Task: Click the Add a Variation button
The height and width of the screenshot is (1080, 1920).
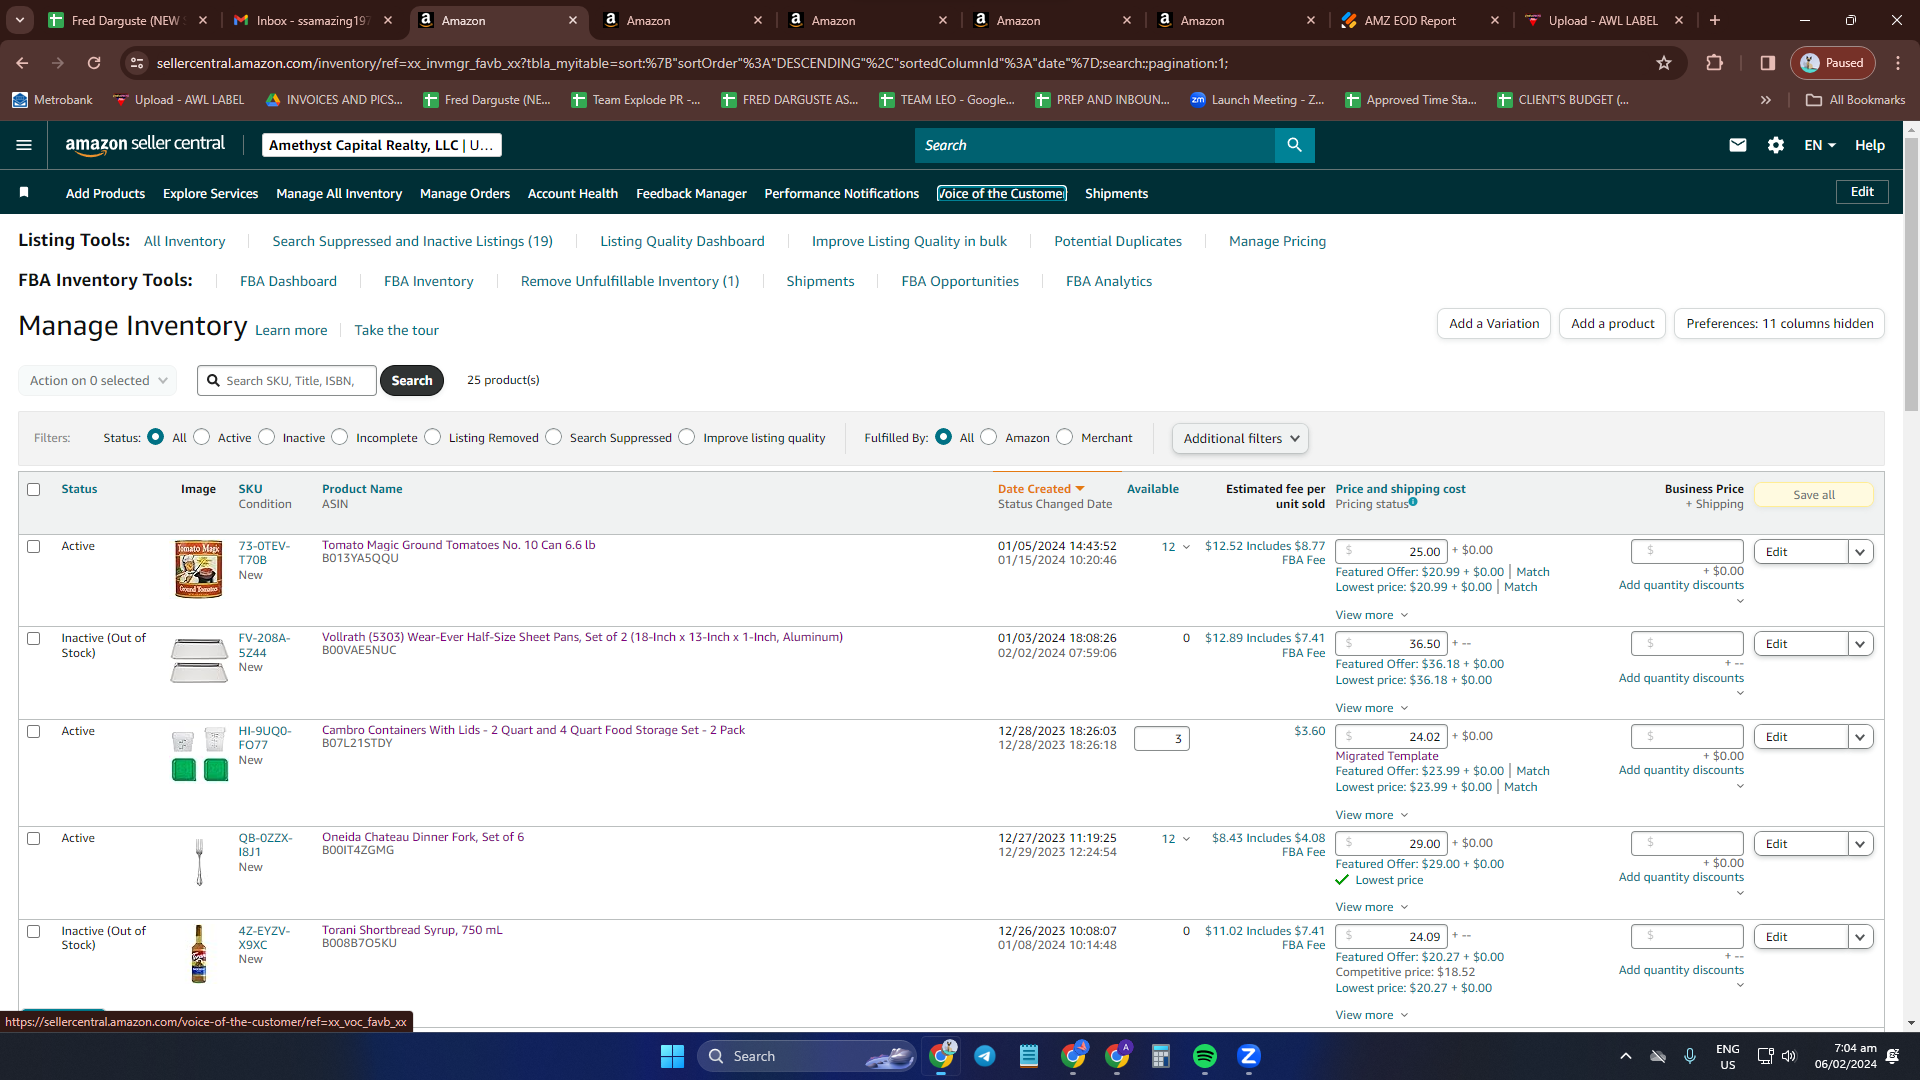Action: pos(1495,324)
